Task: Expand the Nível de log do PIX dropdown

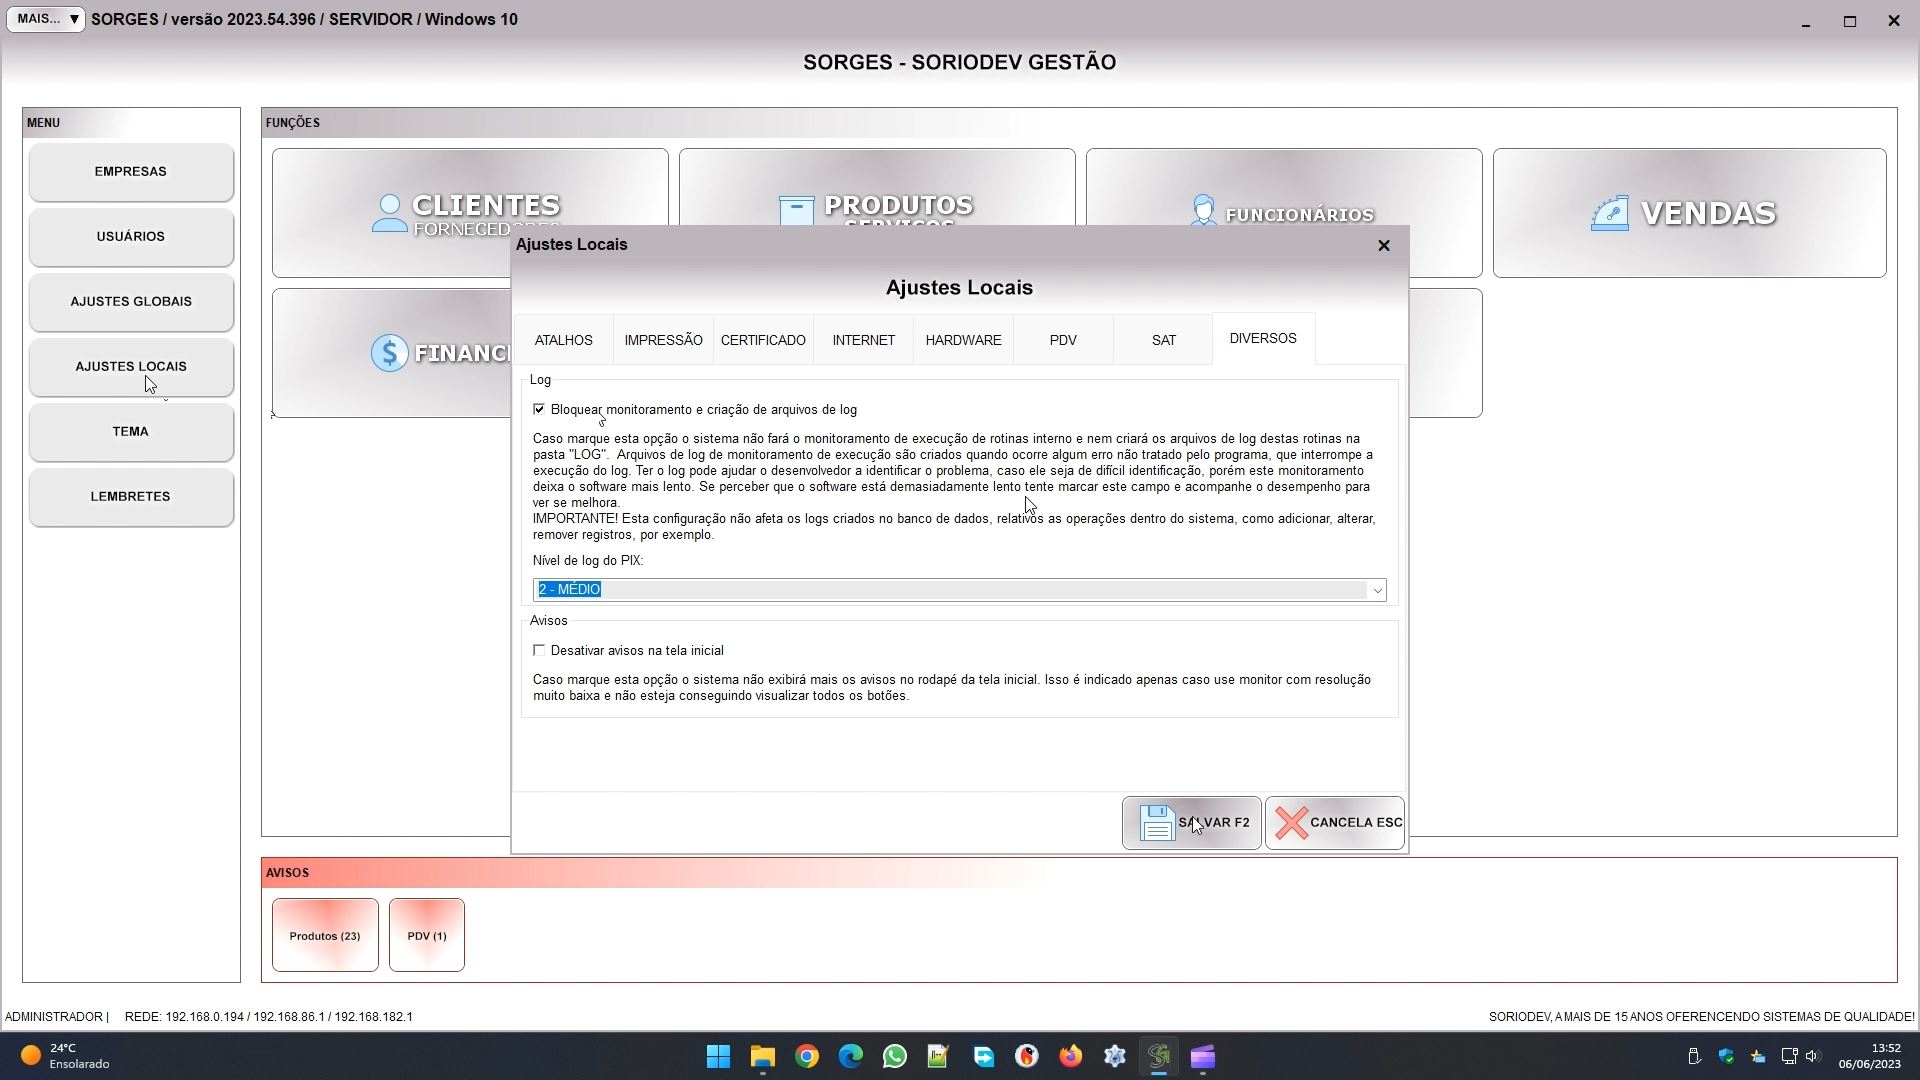Action: 1376,590
